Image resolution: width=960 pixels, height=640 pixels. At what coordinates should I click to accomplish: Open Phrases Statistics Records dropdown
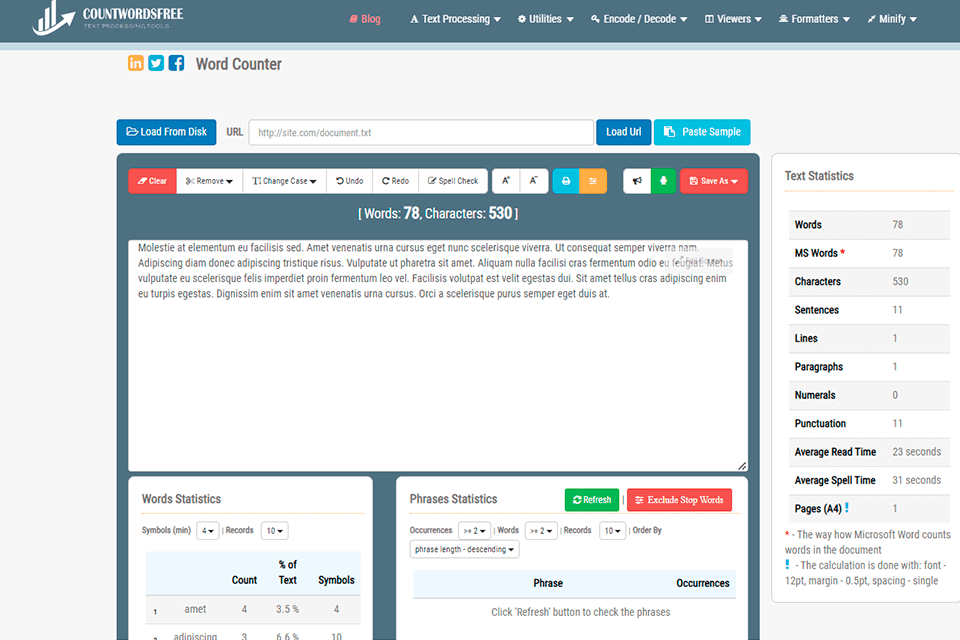click(x=612, y=531)
